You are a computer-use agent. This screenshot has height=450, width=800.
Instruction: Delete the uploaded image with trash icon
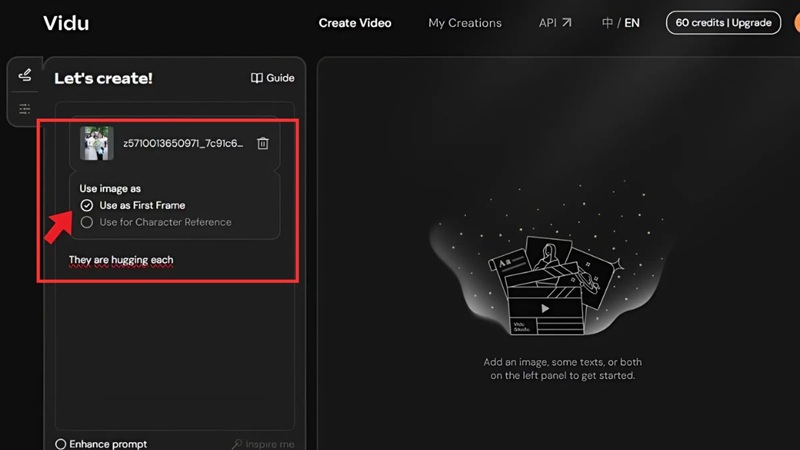[x=262, y=143]
